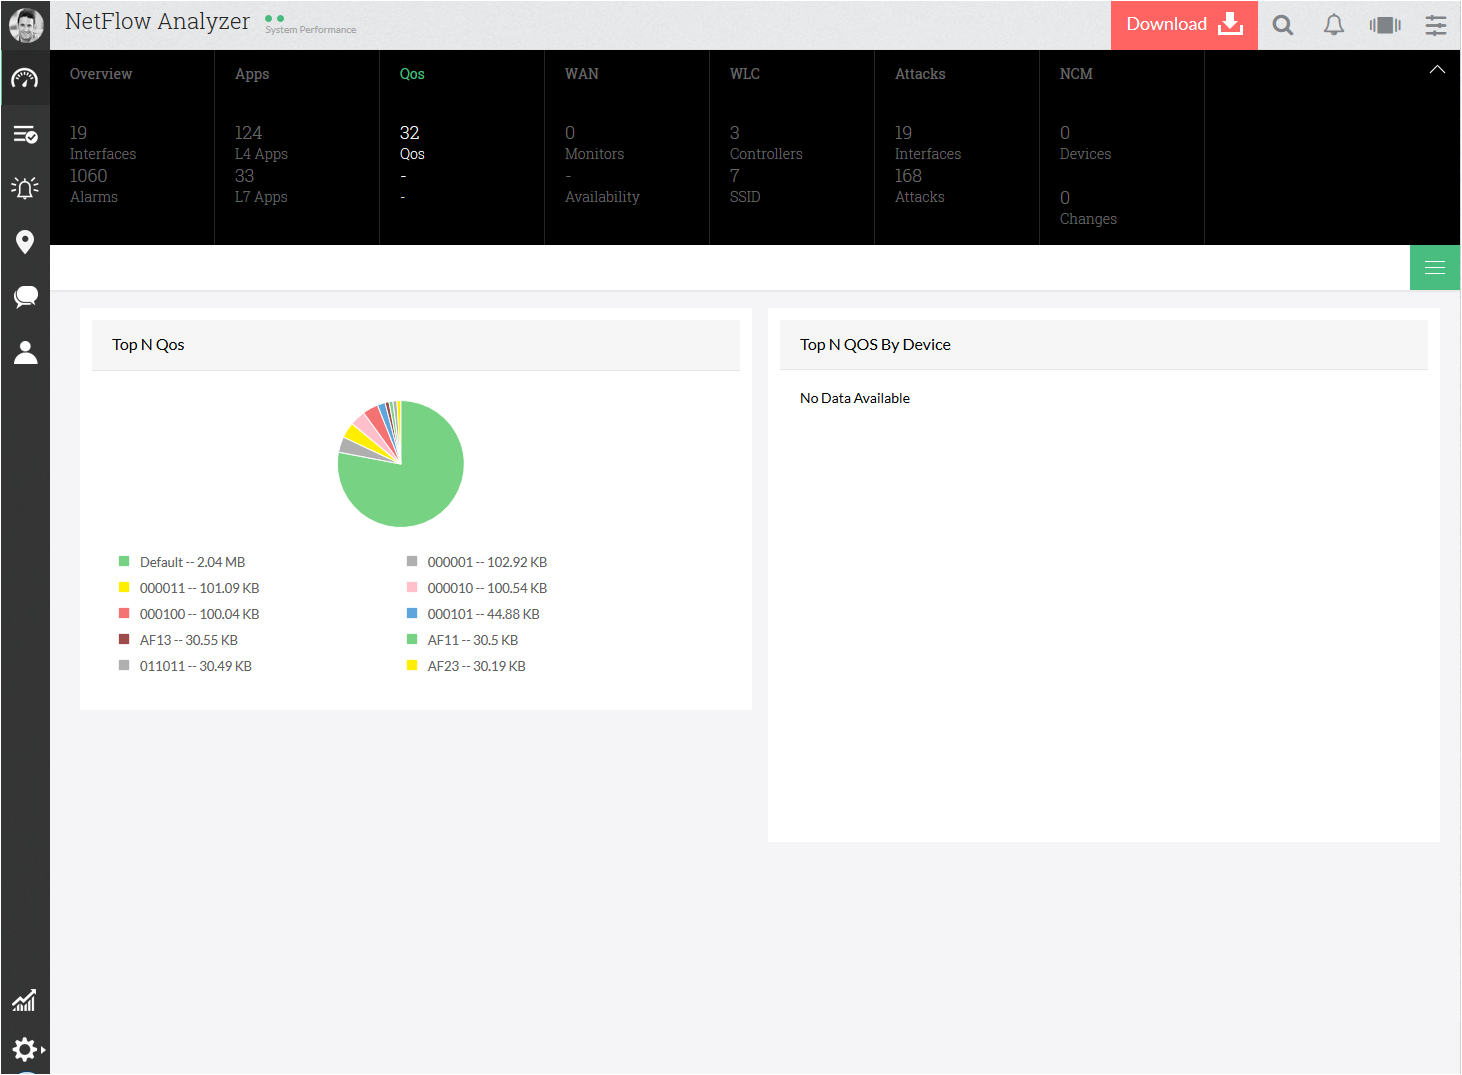Click the search magnifier icon
Image resolution: width=1462 pixels, height=1075 pixels.
coord(1283,25)
